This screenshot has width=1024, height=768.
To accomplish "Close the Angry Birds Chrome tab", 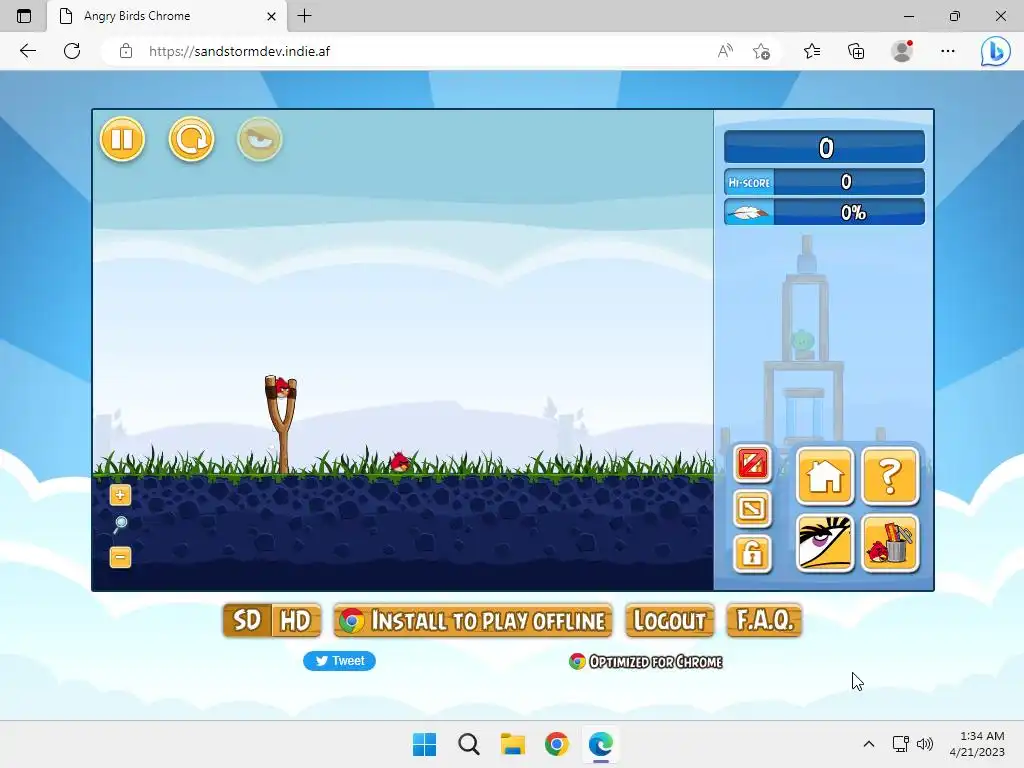I will click(271, 16).
